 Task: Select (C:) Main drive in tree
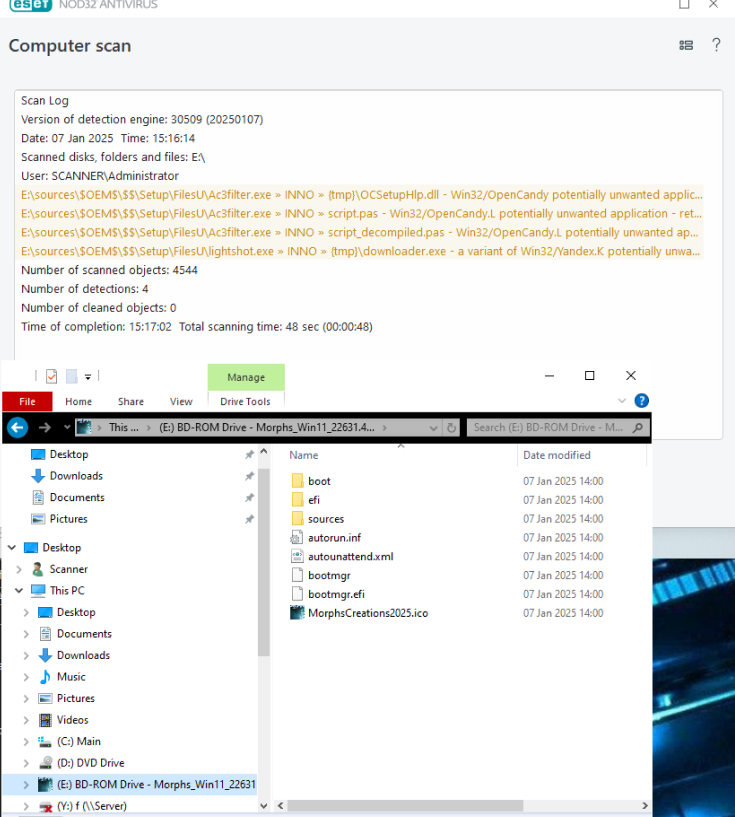[79, 741]
